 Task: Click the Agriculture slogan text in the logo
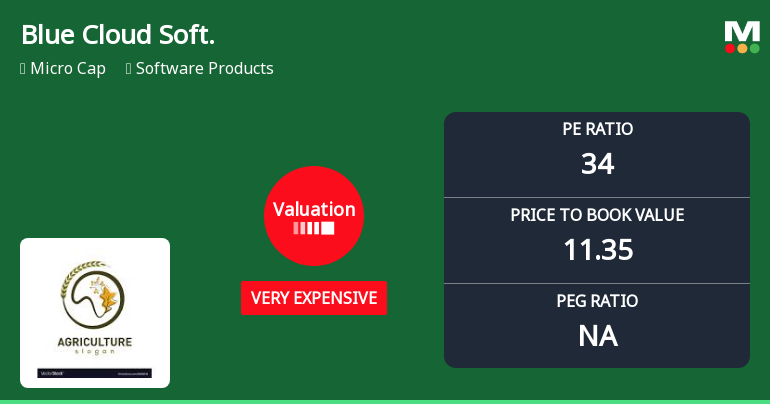pyautogui.click(x=95, y=346)
